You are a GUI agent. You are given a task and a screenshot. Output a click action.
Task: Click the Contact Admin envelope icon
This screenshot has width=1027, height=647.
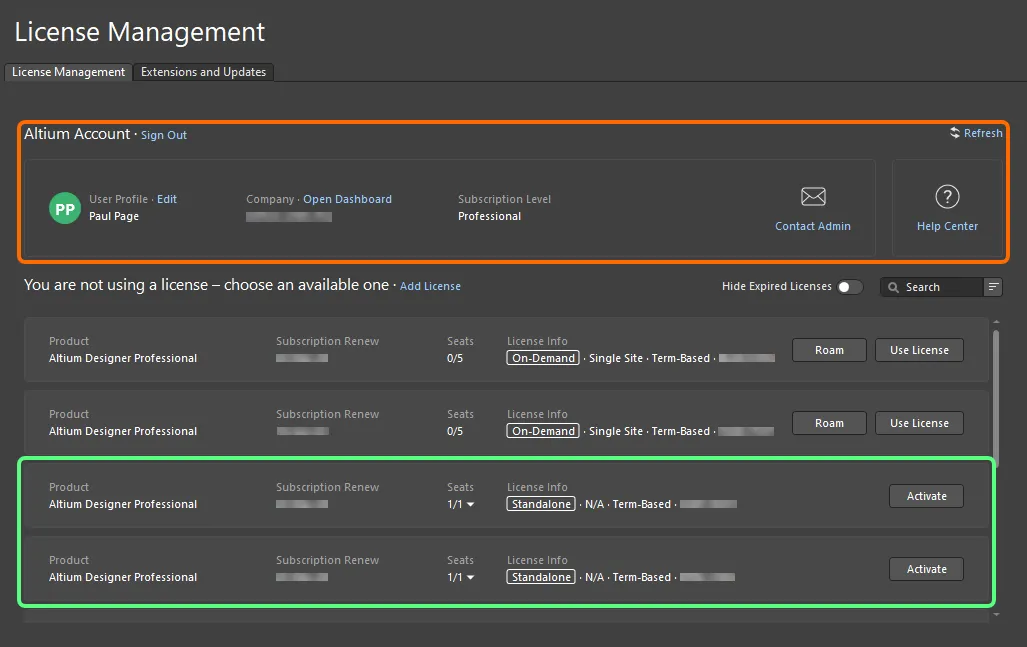pyautogui.click(x=813, y=196)
